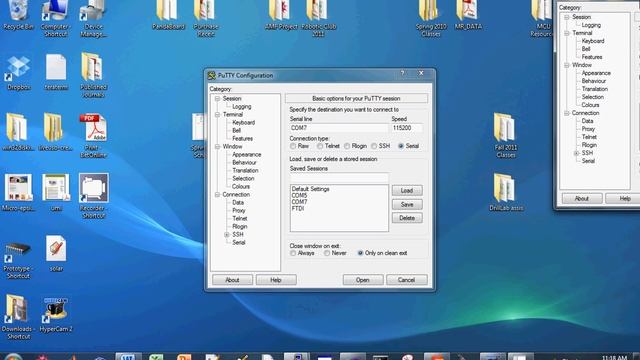This screenshot has height=360, width=640.
Task: Open the Serial category in PuTTY Configuration tree
Action: 239,242
